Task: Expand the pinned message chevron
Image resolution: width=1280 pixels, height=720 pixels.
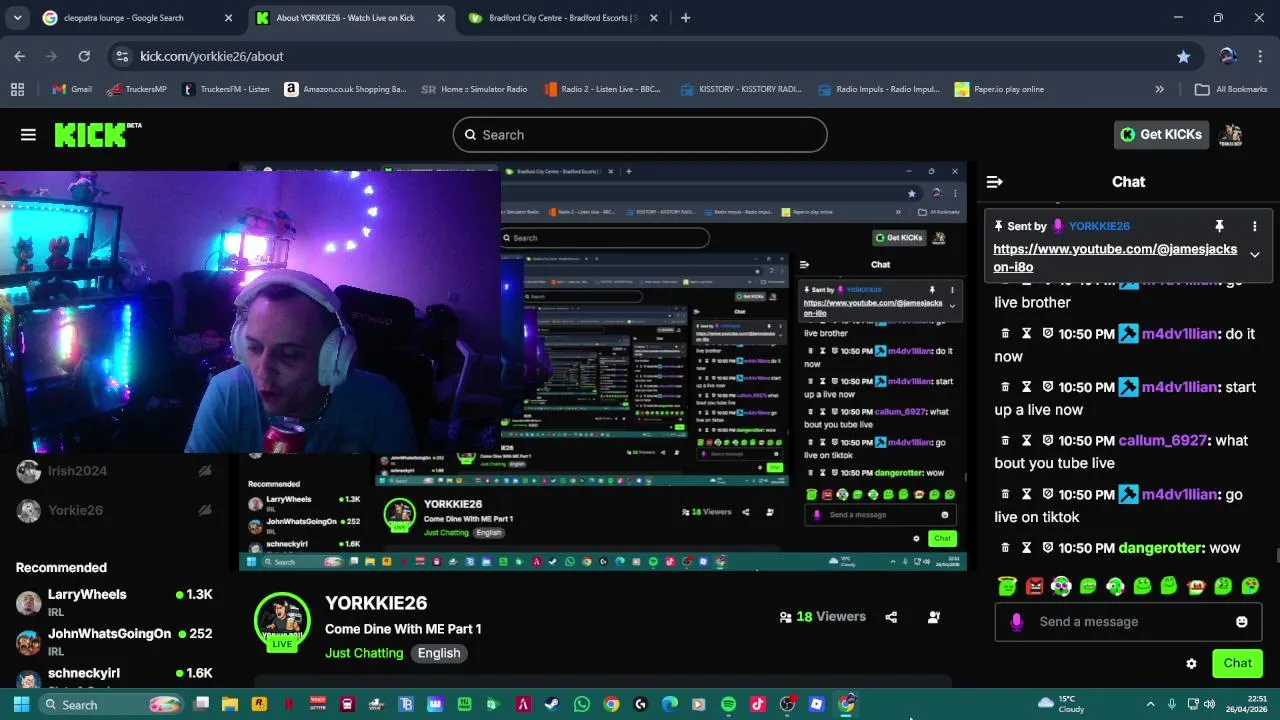Action: [1254, 255]
